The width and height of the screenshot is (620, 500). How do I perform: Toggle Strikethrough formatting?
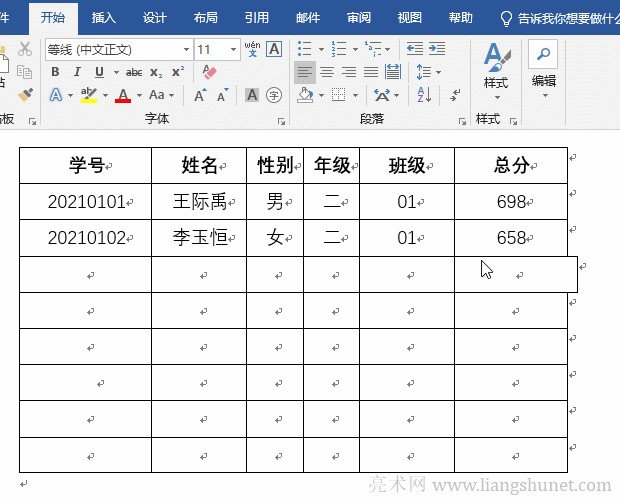pos(134,72)
